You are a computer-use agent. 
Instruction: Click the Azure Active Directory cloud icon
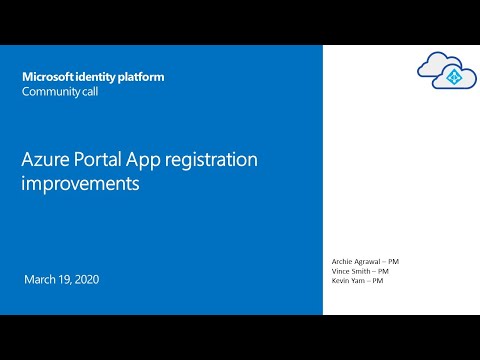coord(447,70)
